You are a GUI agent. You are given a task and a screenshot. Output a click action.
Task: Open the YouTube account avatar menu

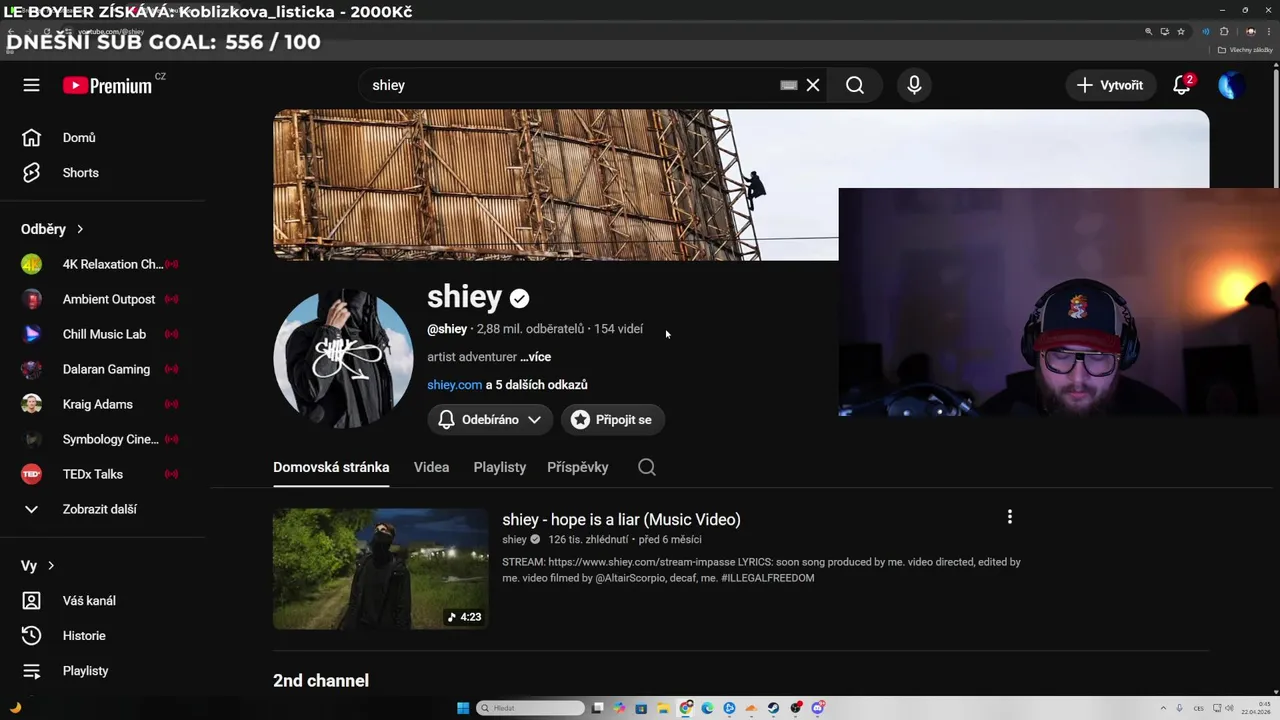pos(1231,85)
